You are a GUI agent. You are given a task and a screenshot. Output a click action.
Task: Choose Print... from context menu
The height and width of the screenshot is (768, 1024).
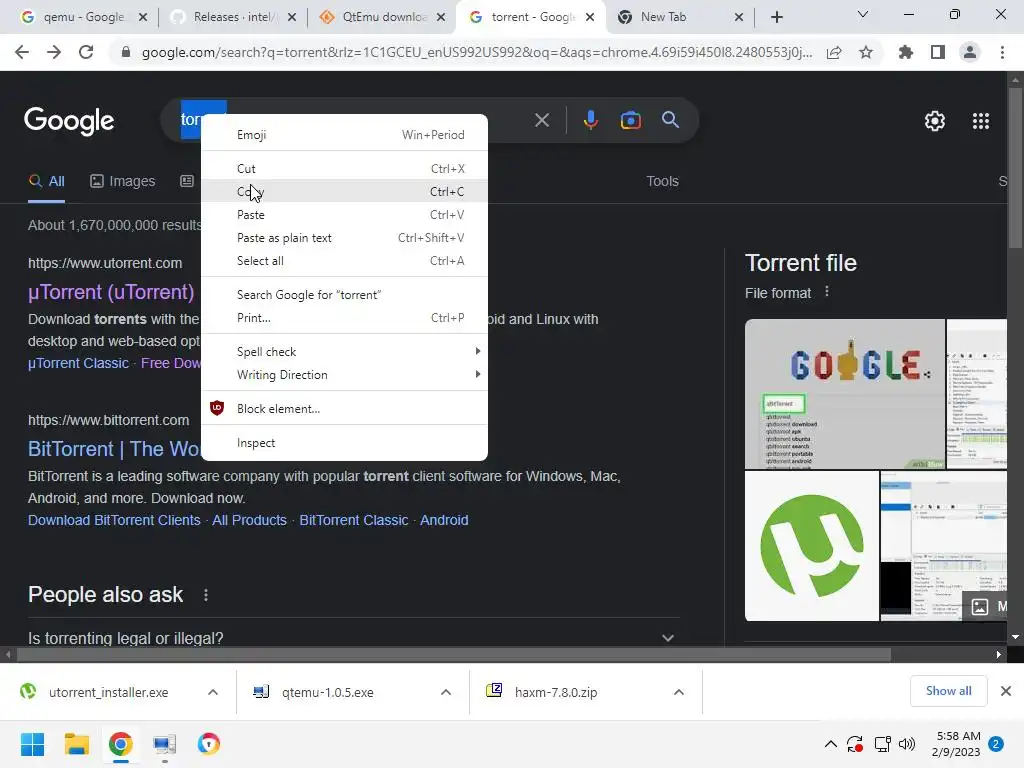coord(345,318)
